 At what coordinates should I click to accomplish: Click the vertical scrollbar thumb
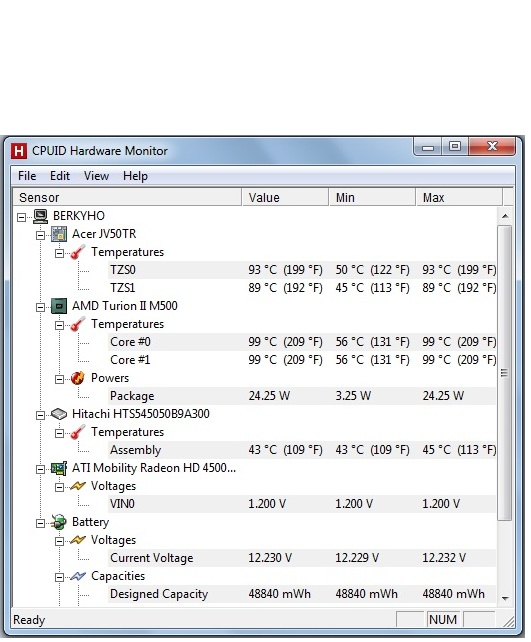point(505,373)
